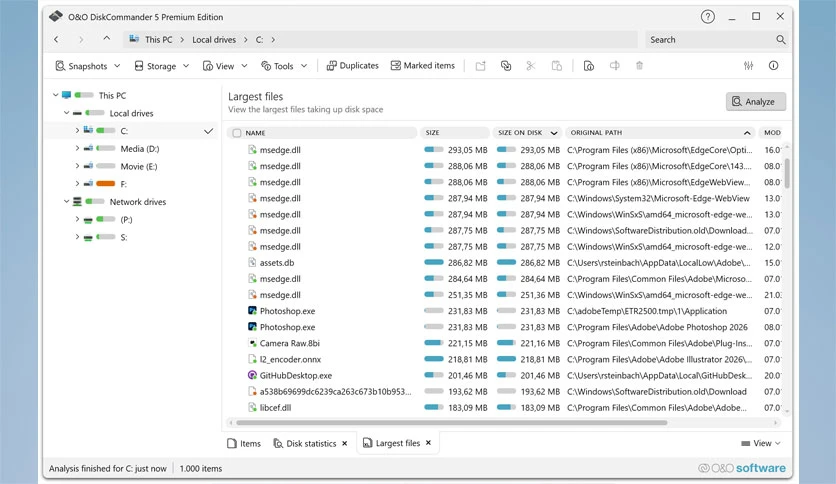This screenshot has width=836, height=484.
Task: Open the info circle icon
Action: [774, 66]
